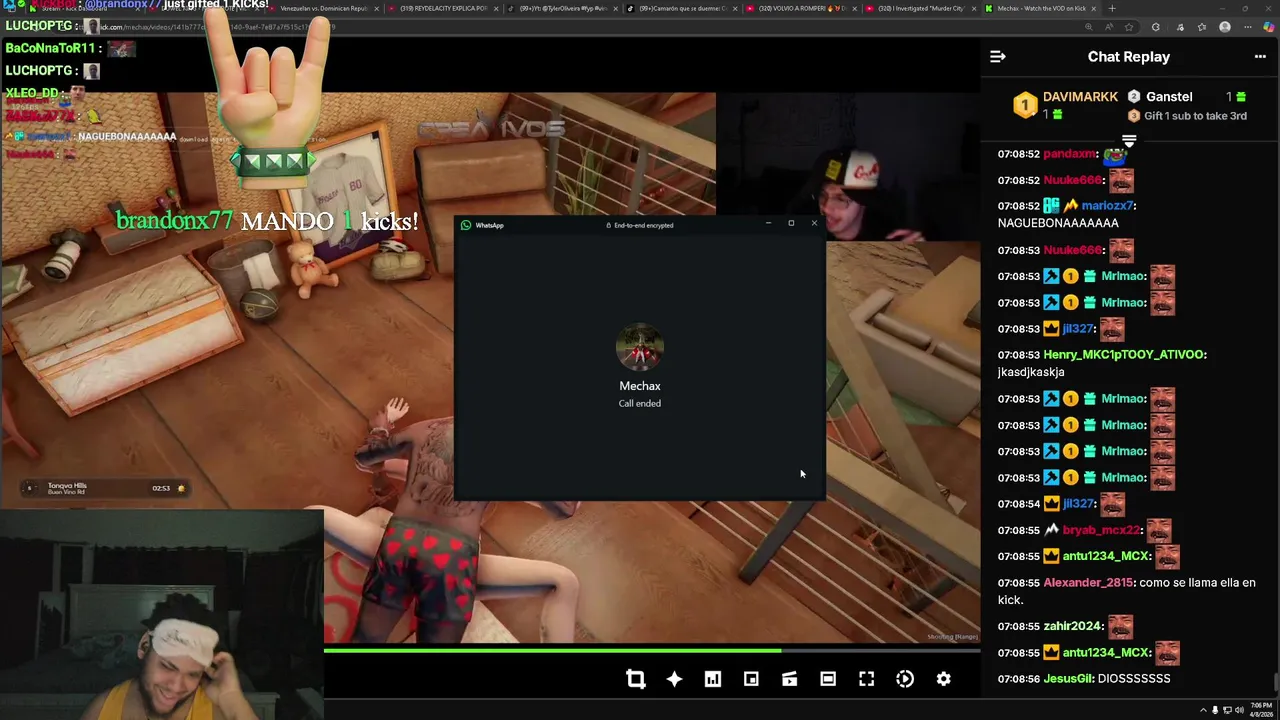Click network tray icon in taskbar
The width and height of the screenshot is (1280, 720).
[x=1228, y=710]
